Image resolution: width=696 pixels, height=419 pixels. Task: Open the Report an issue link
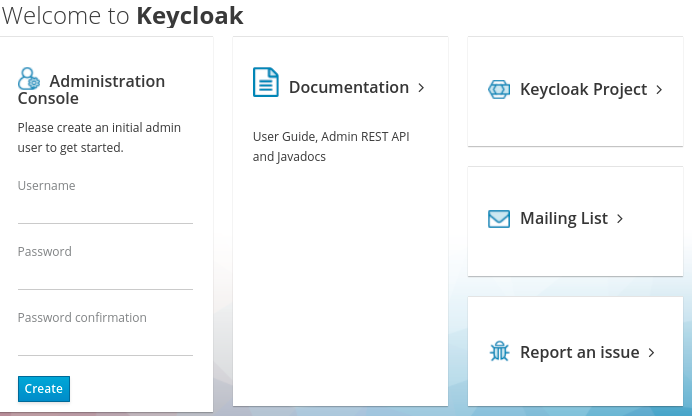[x=579, y=353]
